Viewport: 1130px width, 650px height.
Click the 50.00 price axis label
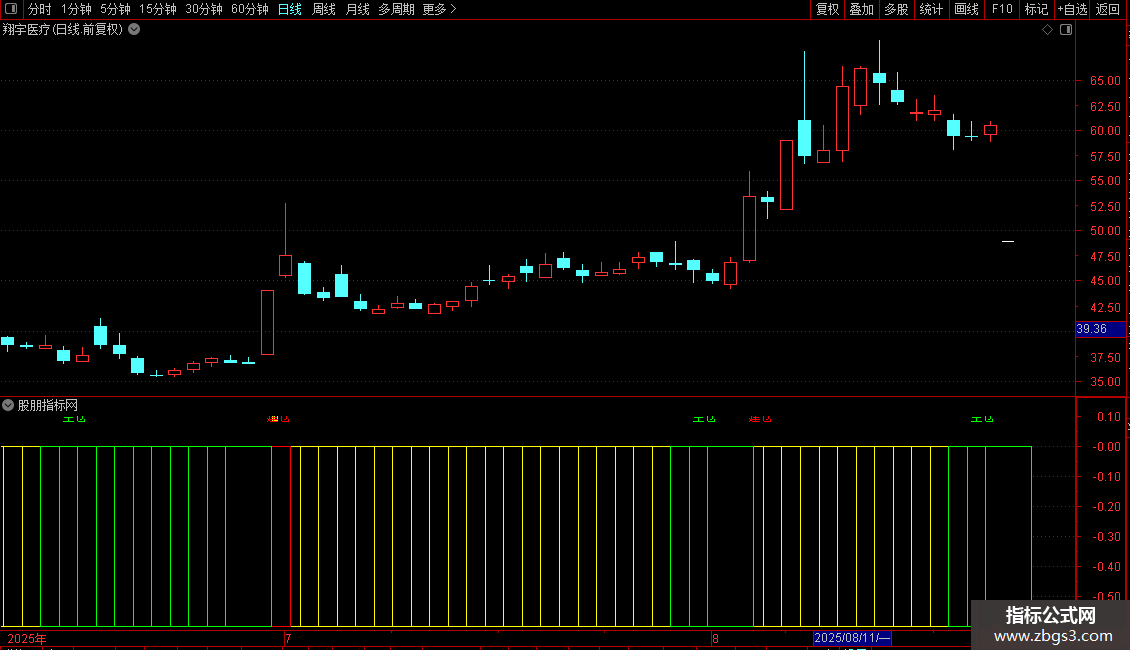pyautogui.click(x=1105, y=231)
